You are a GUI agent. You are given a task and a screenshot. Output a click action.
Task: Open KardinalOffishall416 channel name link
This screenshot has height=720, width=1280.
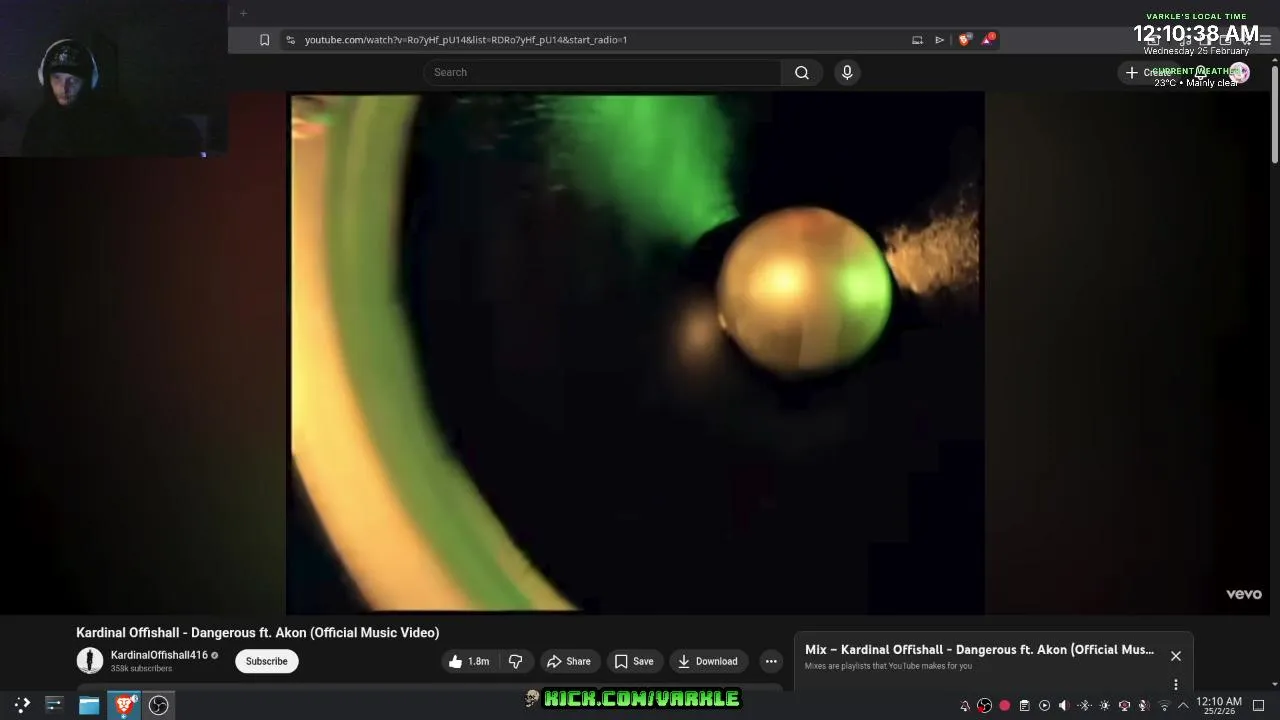[159, 655]
